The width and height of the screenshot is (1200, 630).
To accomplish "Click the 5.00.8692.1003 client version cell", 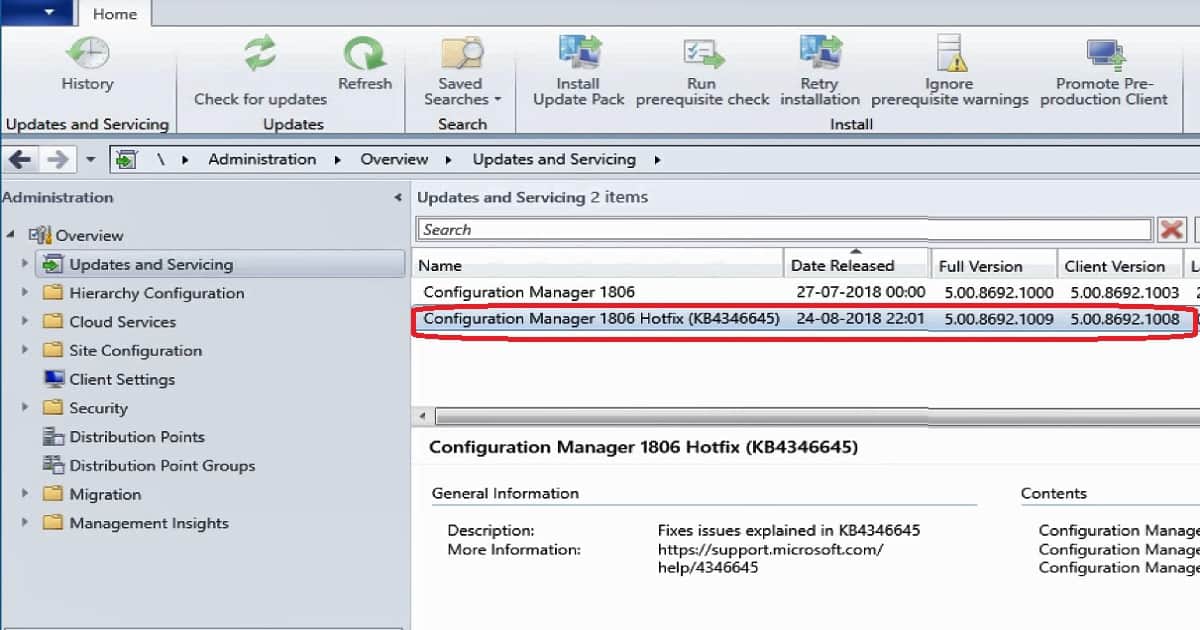I will pos(1123,292).
